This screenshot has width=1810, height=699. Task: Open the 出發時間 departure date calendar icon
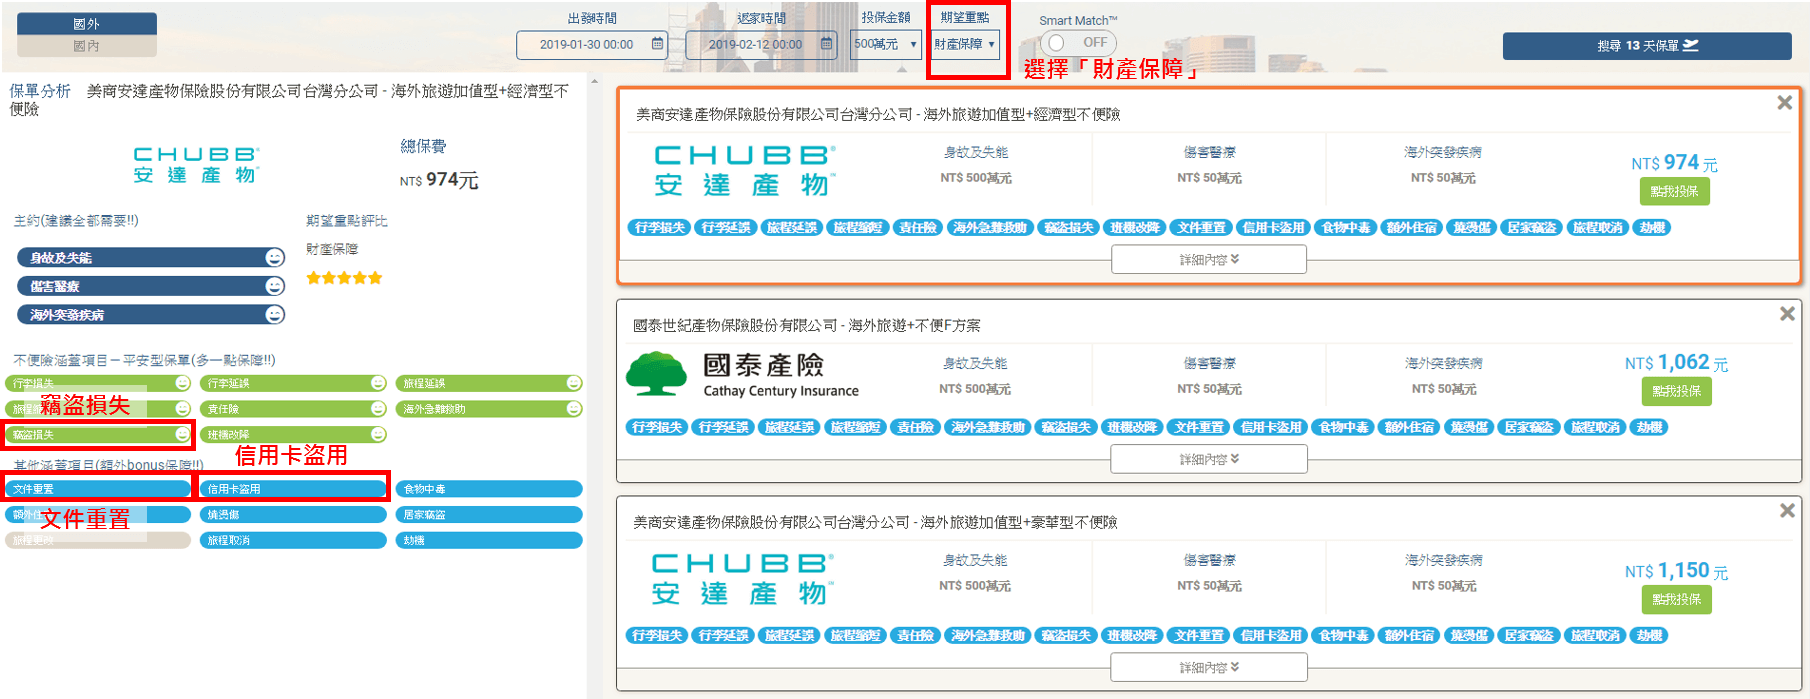(x=657, y=44)
